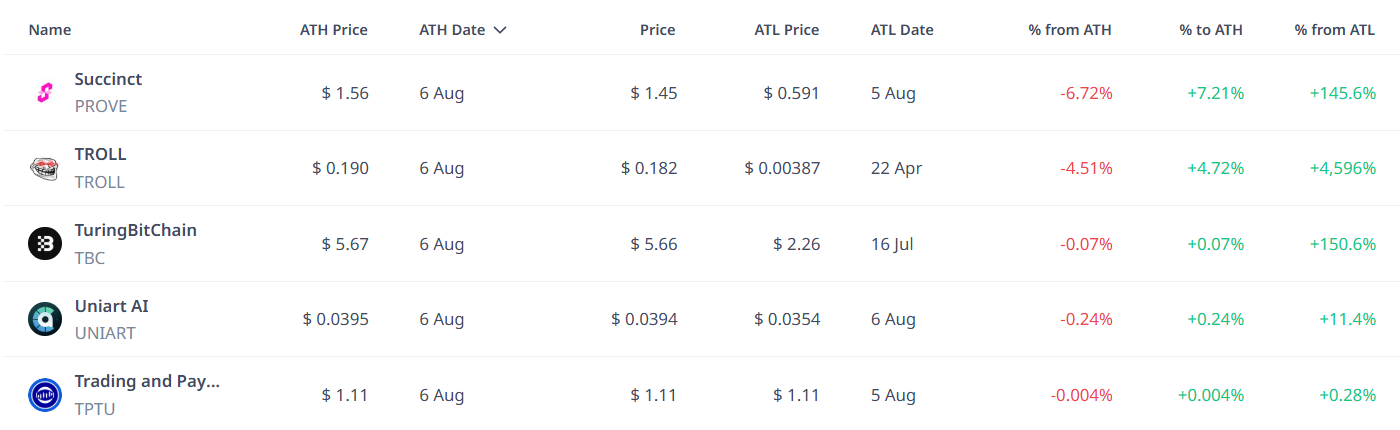Open the Trading and Pay… coin link

147,381
